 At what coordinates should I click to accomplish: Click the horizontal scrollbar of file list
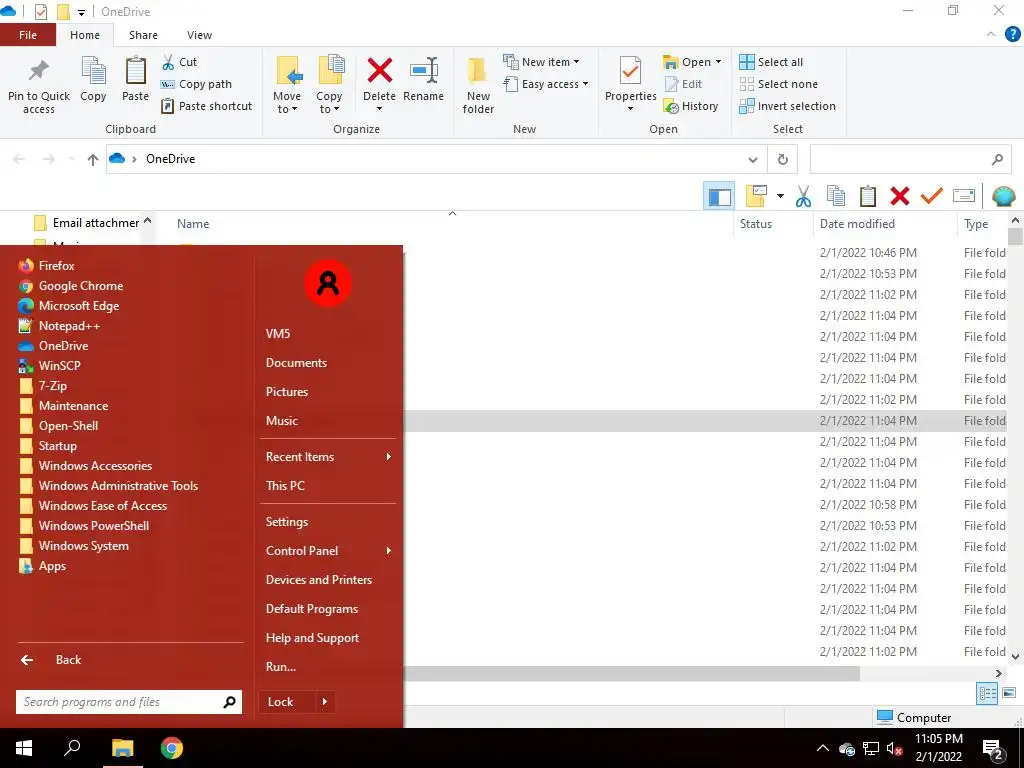point(631,673)
